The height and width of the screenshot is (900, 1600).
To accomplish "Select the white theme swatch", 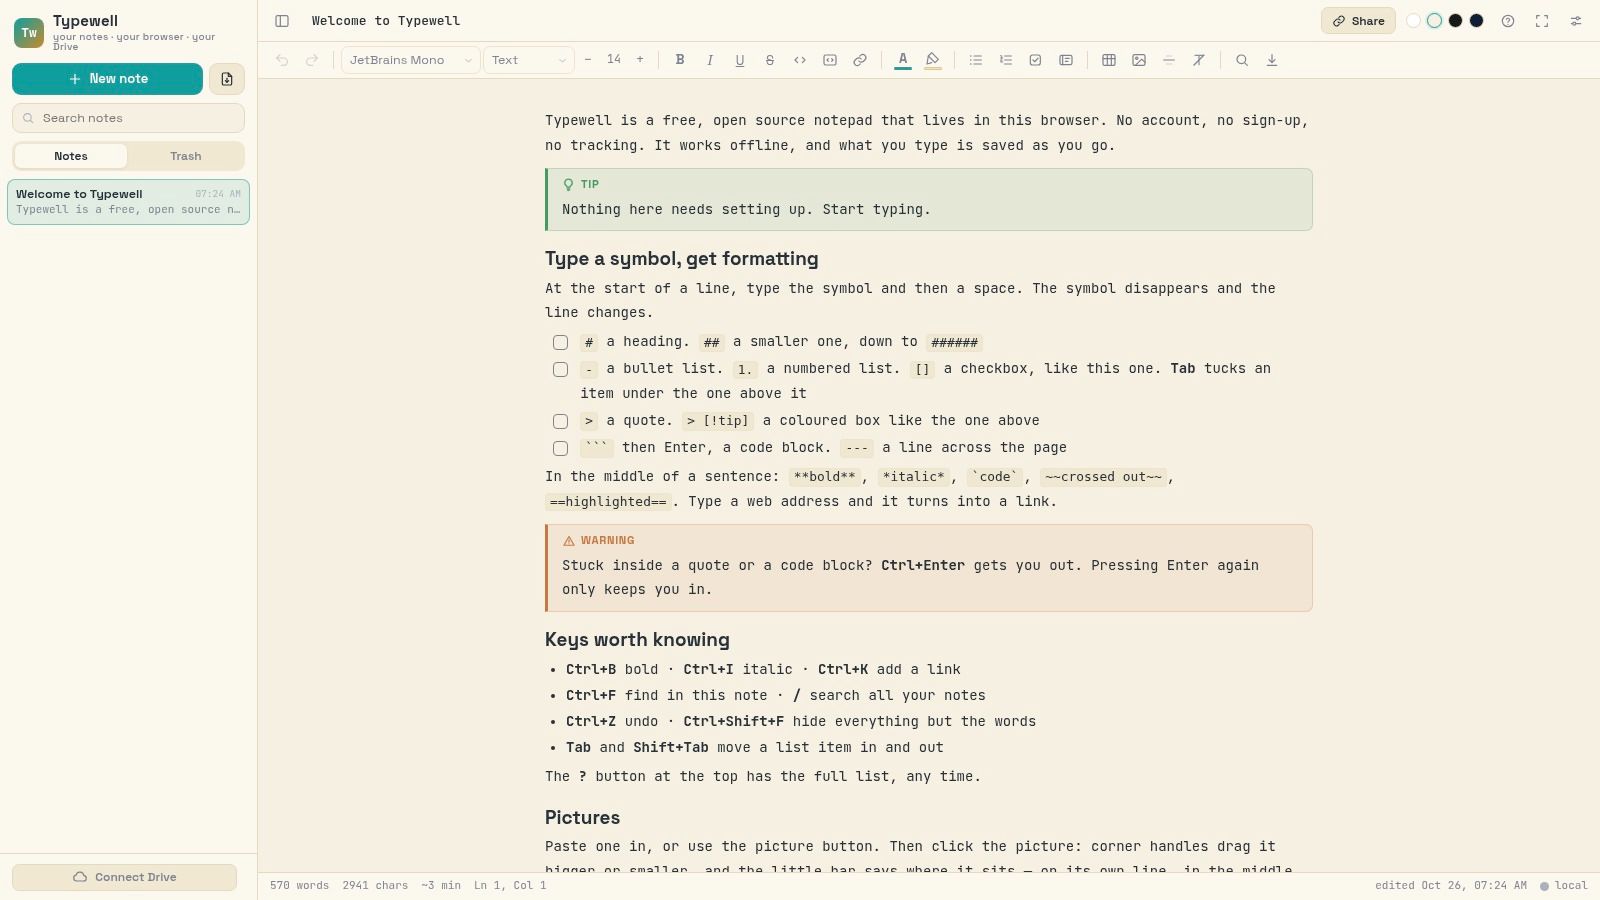I will pyautogui.click(x=1413, y=21).
